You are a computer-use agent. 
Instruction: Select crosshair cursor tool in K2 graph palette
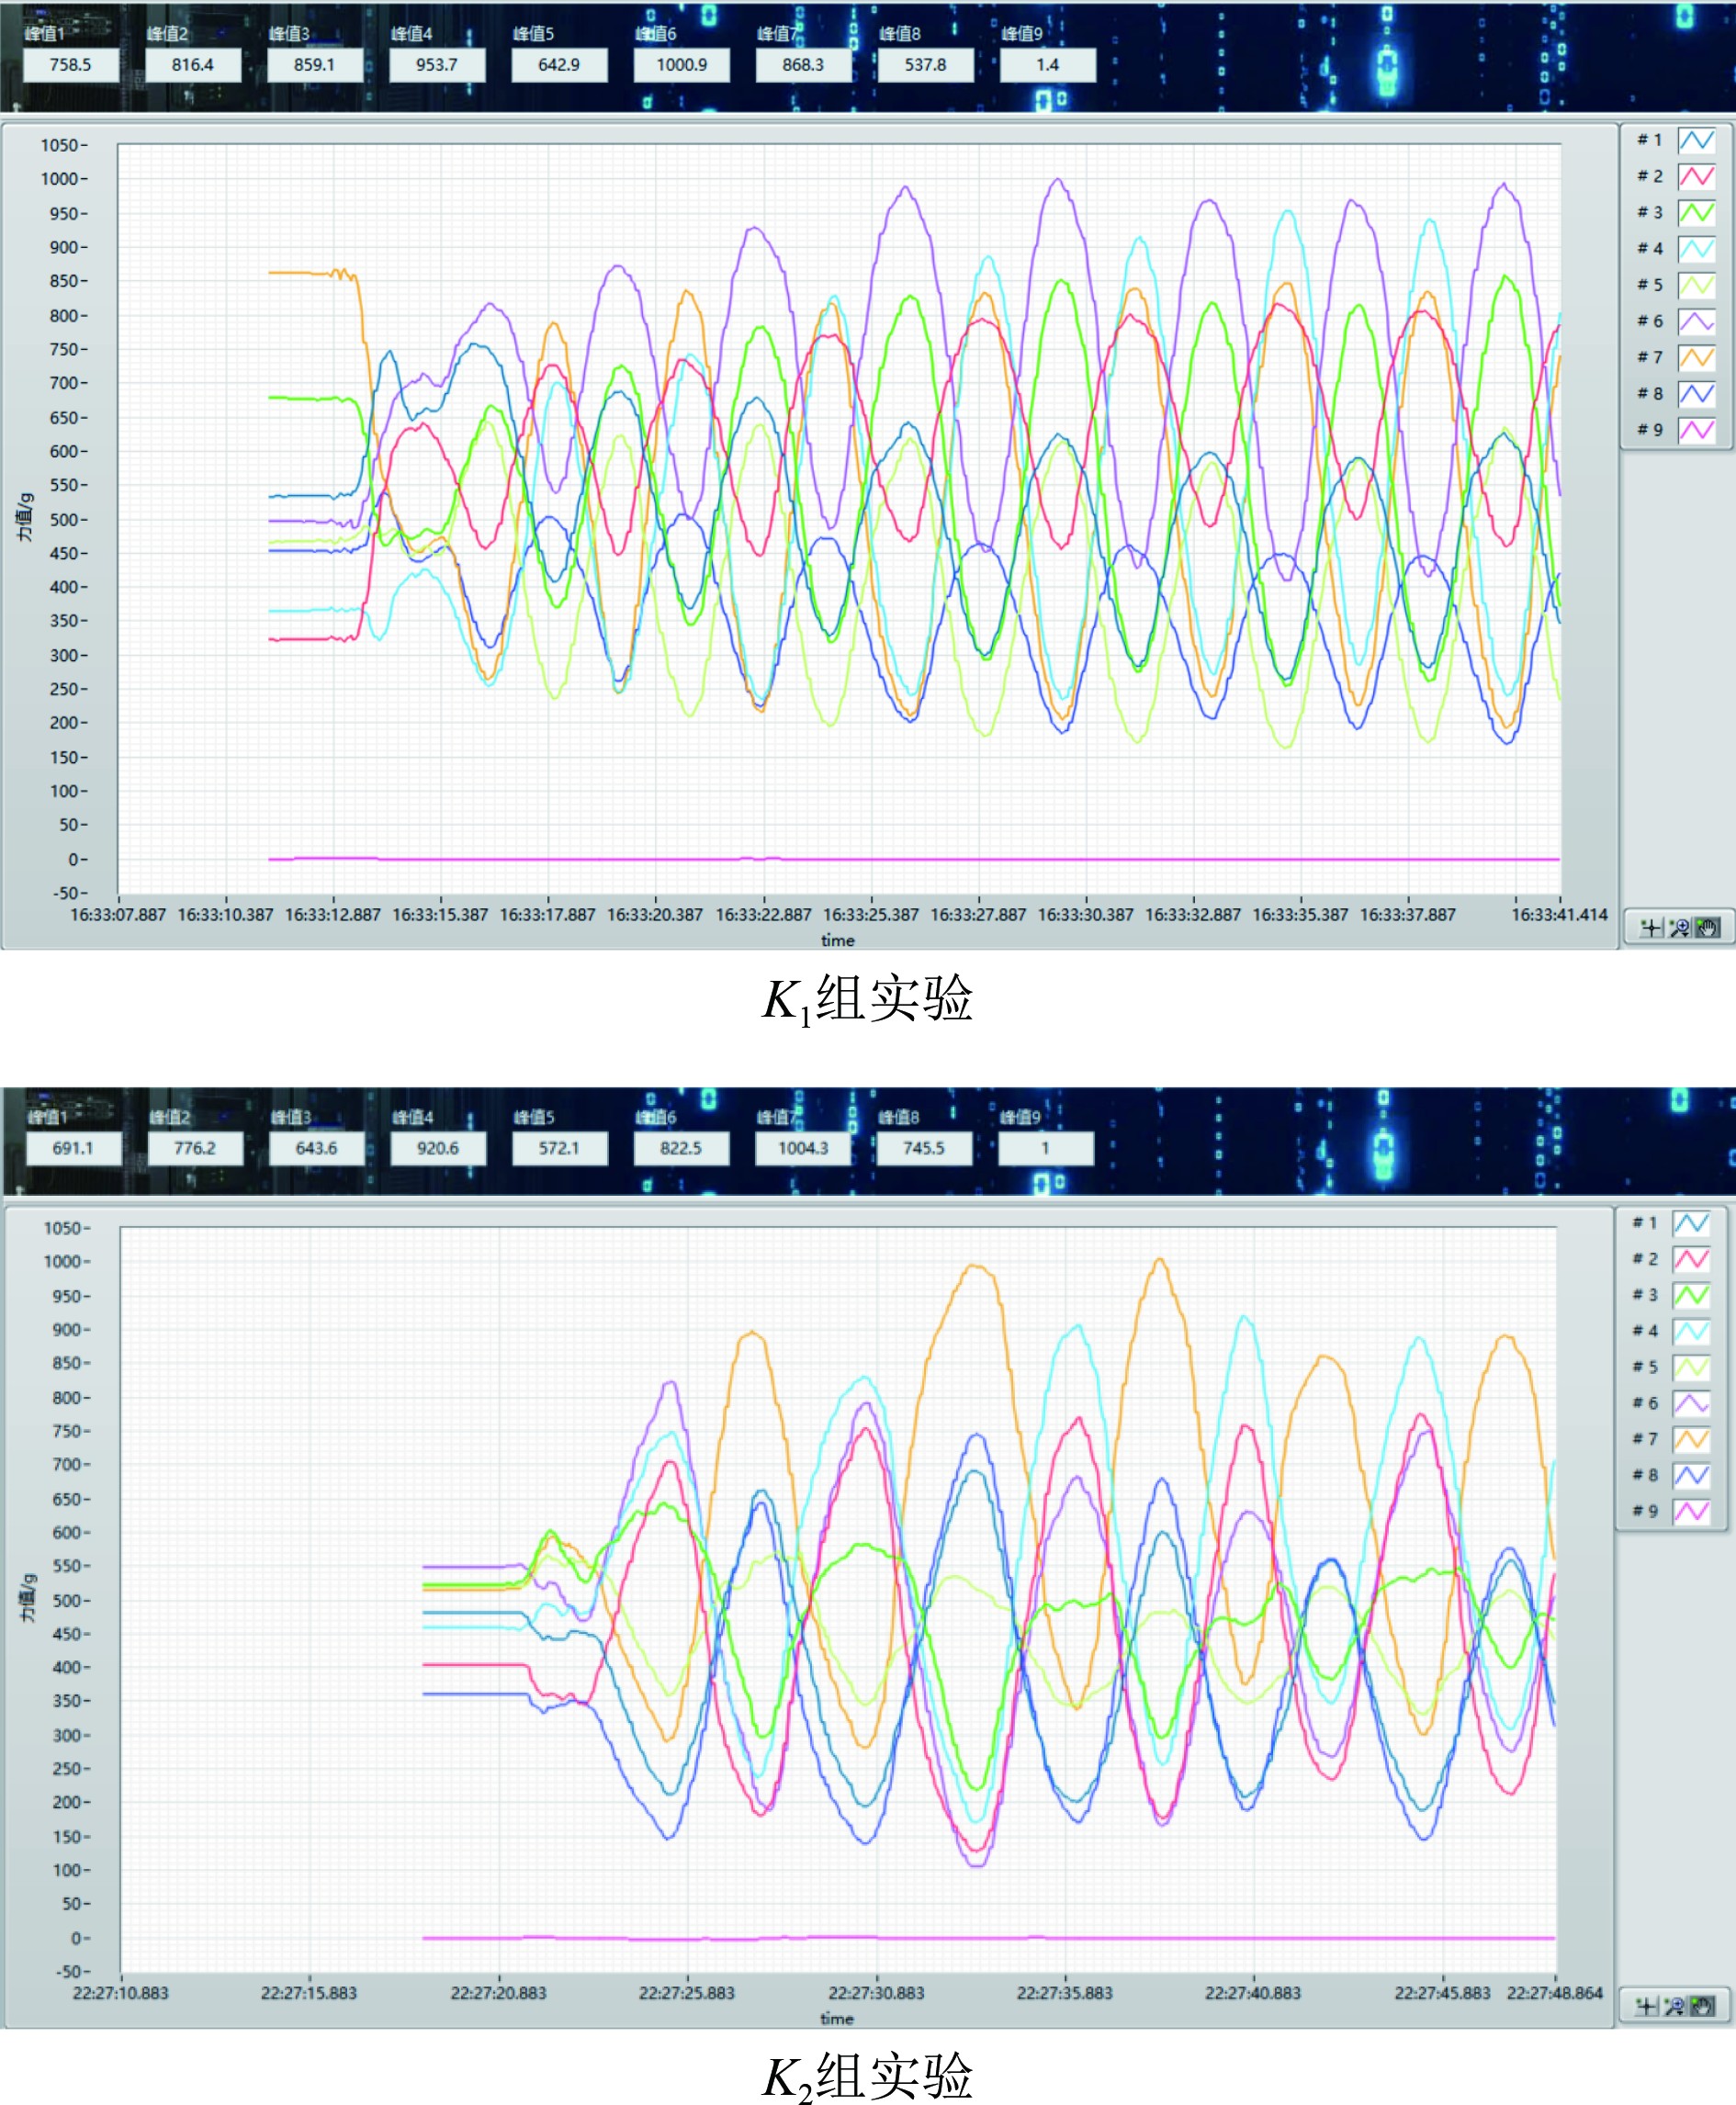(x=1646, y=2005)
